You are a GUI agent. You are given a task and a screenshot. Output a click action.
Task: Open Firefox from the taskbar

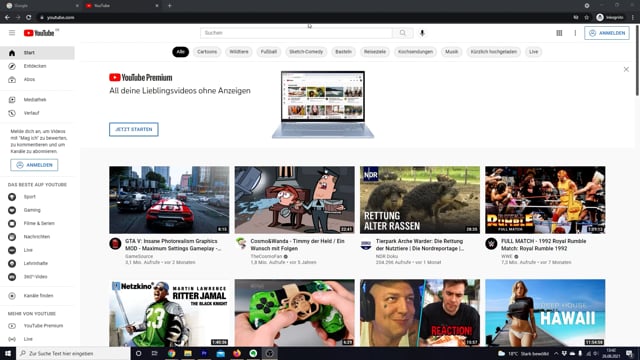point(237,353)
